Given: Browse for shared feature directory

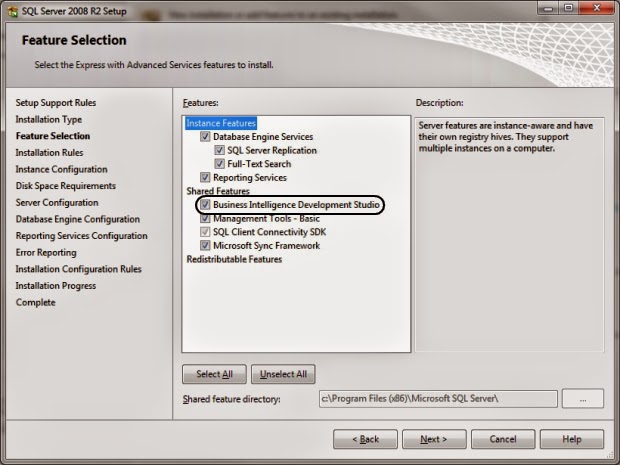Looking at the screenshot, I should (x=583, y=399).
